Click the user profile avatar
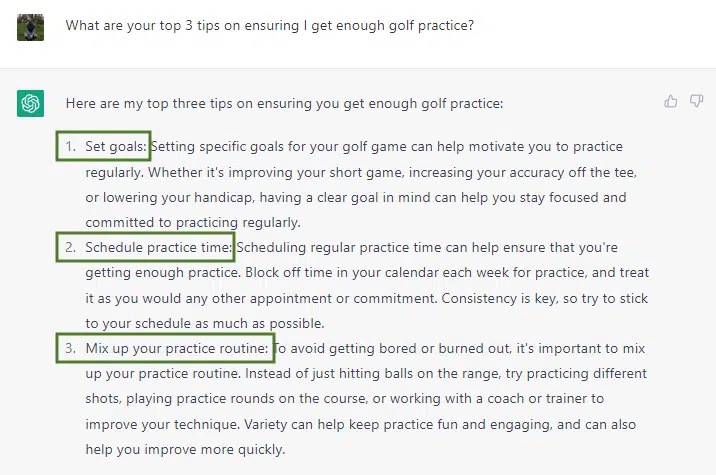716x475 pixels. [31, 27]
